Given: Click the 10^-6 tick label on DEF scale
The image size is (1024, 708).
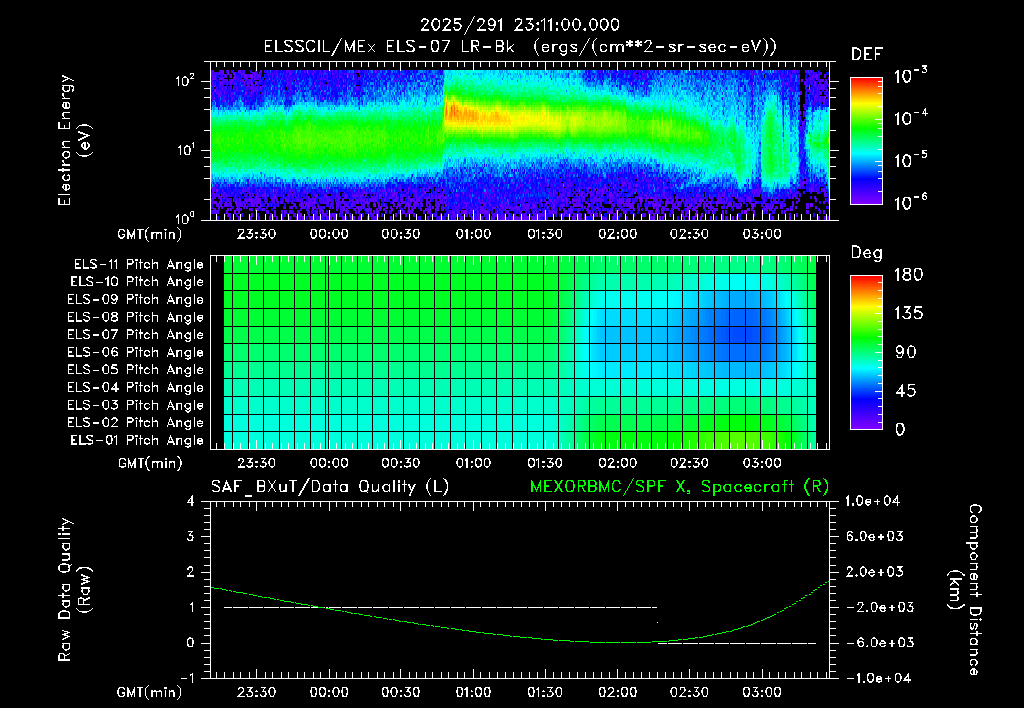Looking at the screenshot, I should click(910, 202).
